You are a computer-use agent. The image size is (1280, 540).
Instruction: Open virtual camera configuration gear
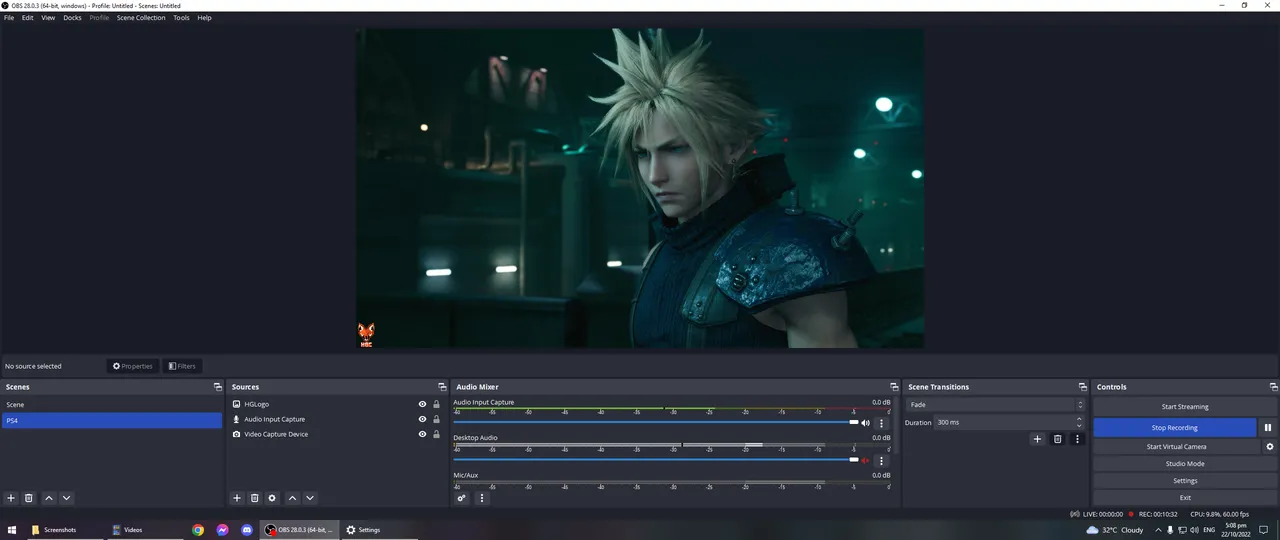[1270, 446]
